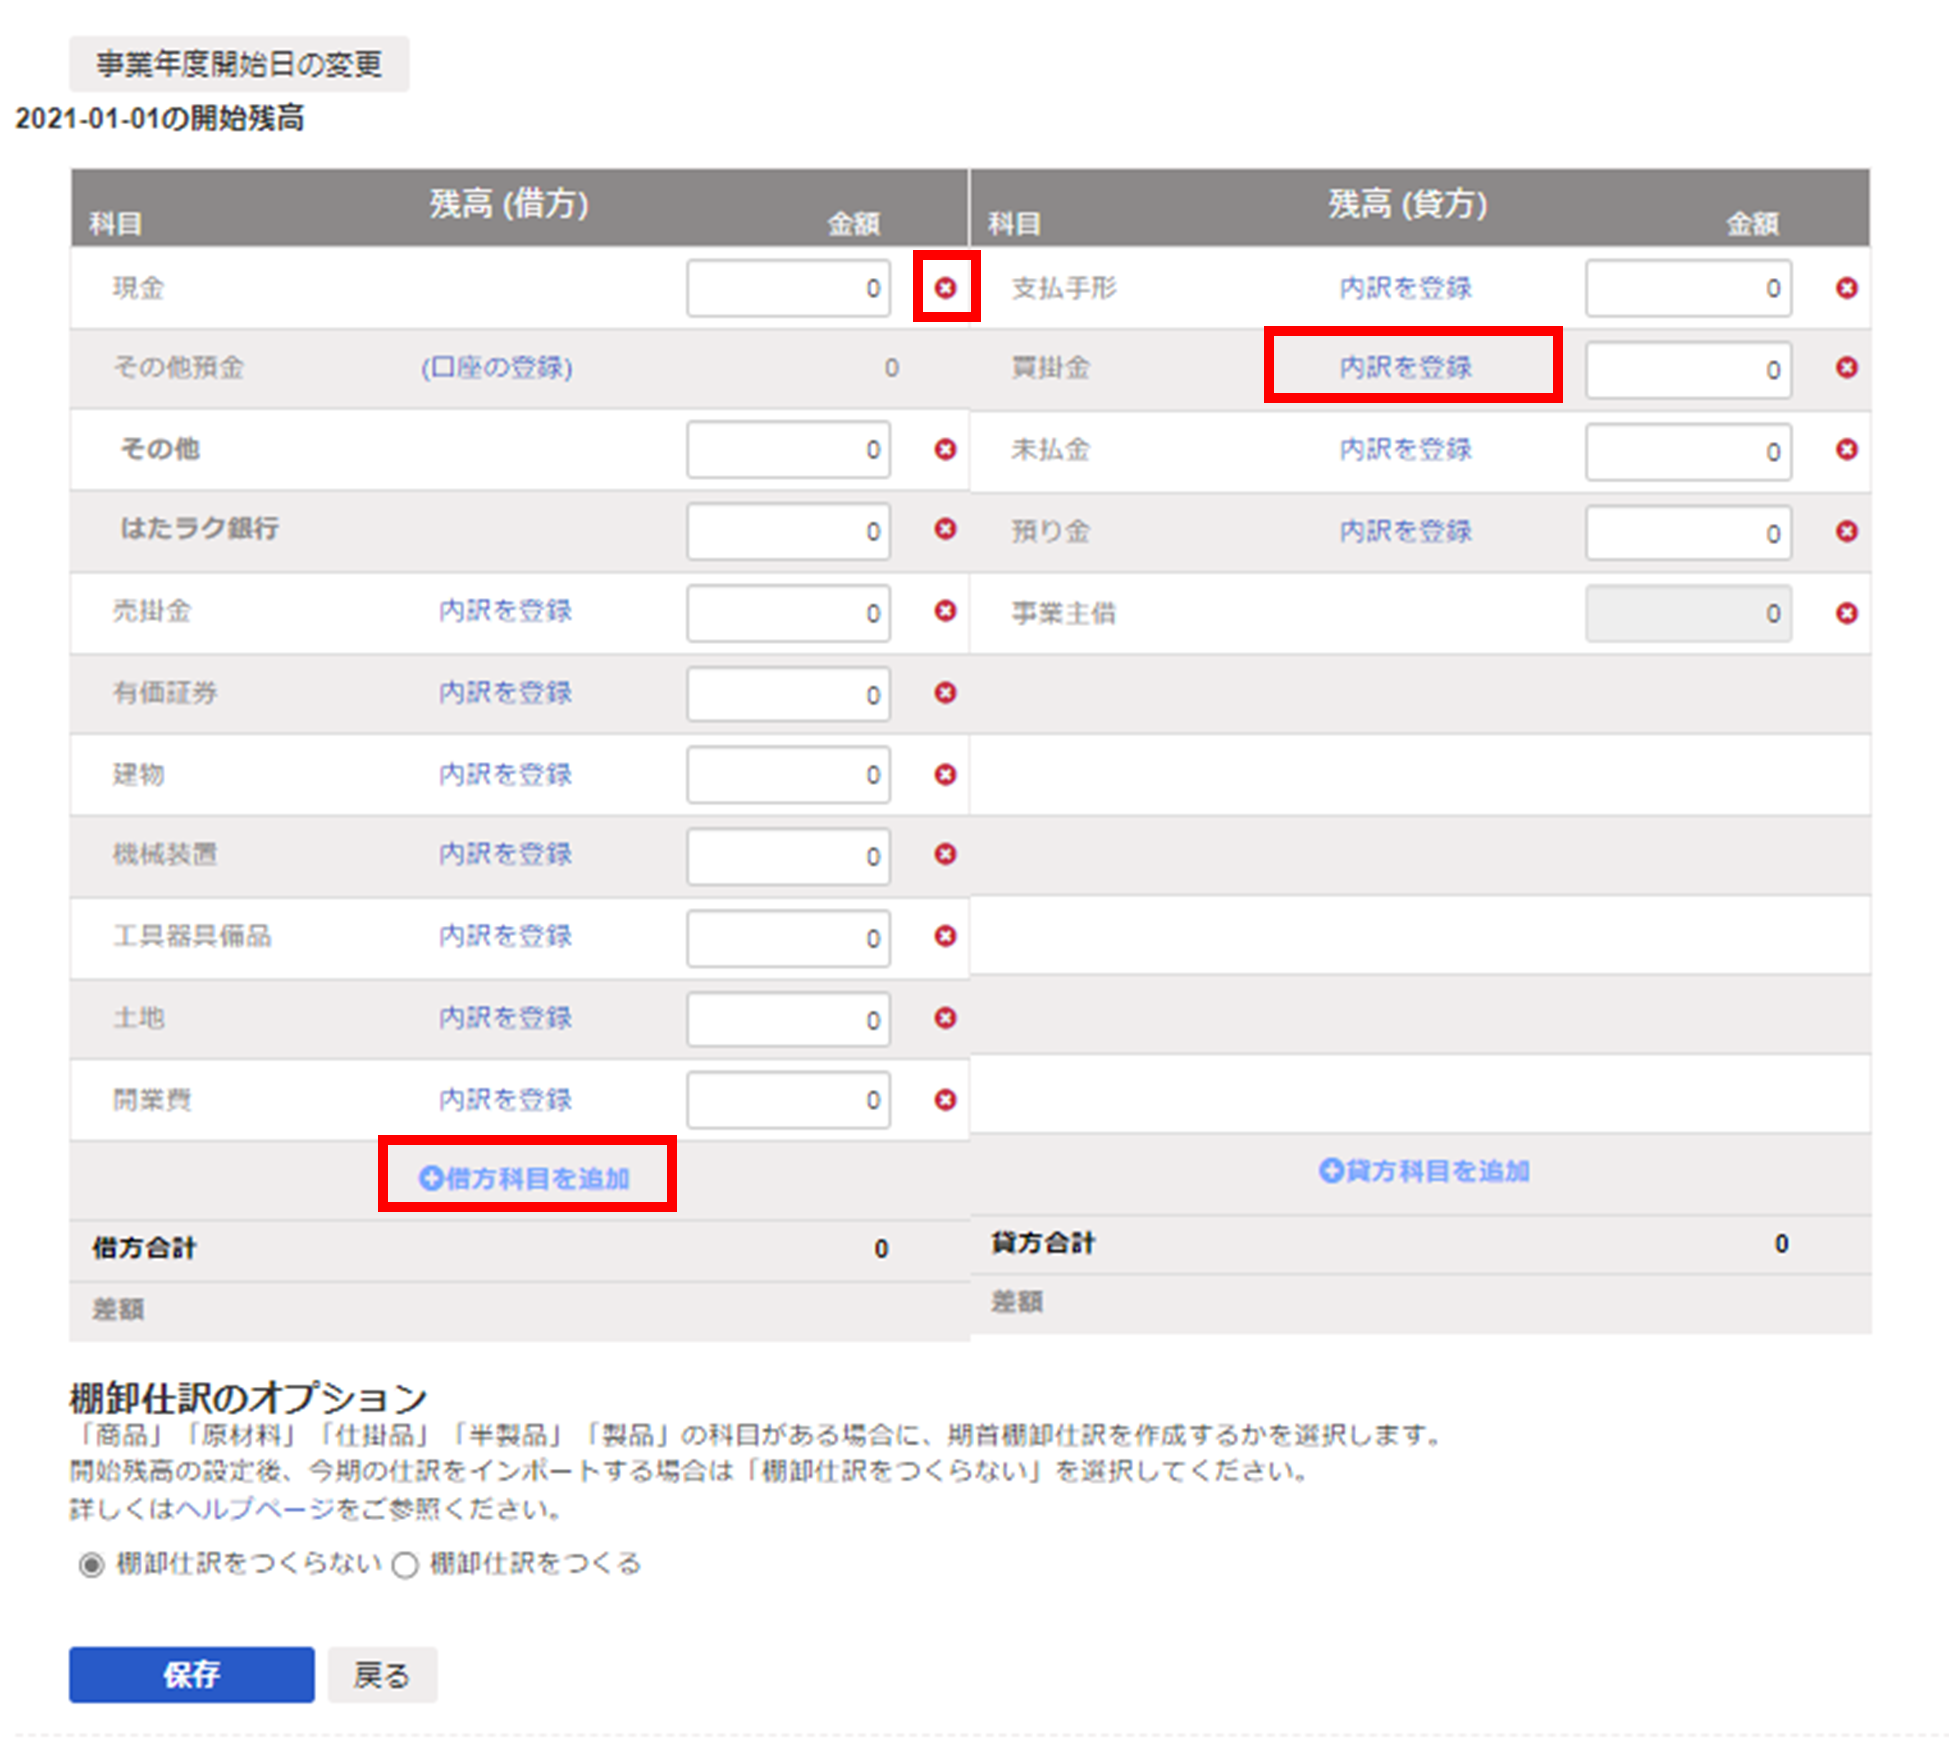Viewport: 1949px width, 1739px height.
Task: Delete the 機械装置 row
Action: point(945,854)
